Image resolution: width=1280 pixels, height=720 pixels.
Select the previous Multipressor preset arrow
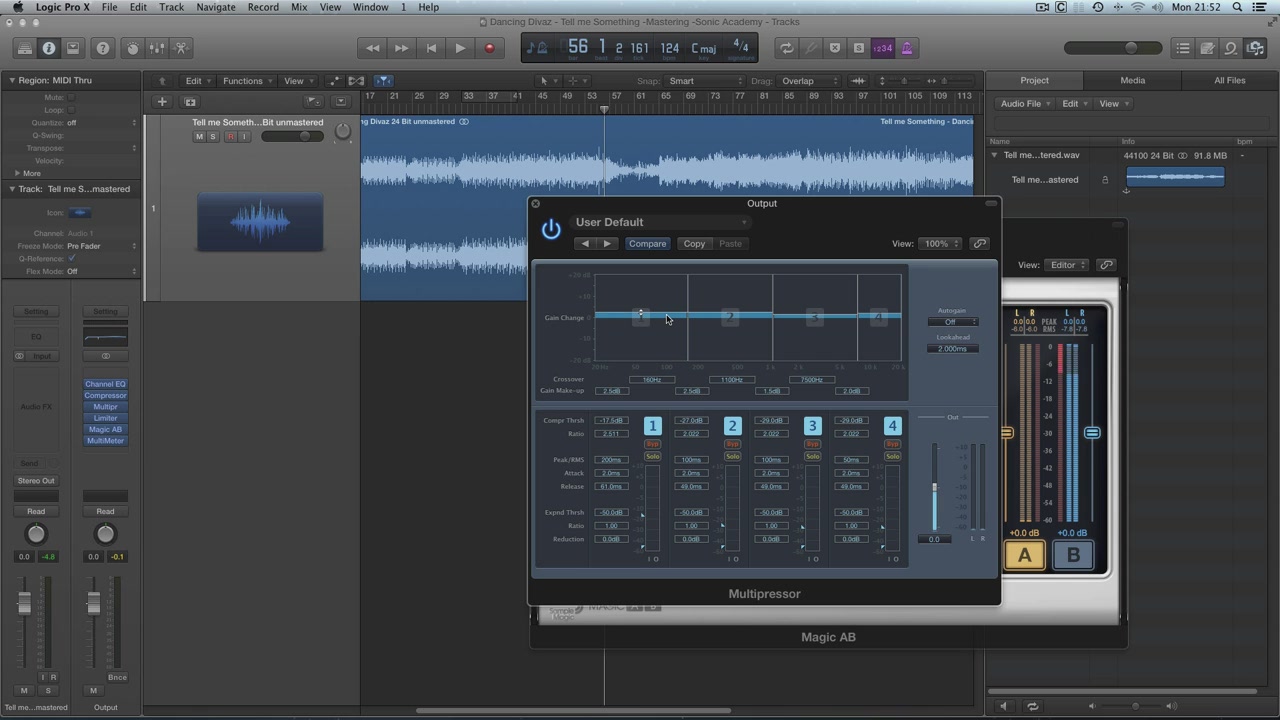coord(586,244)
